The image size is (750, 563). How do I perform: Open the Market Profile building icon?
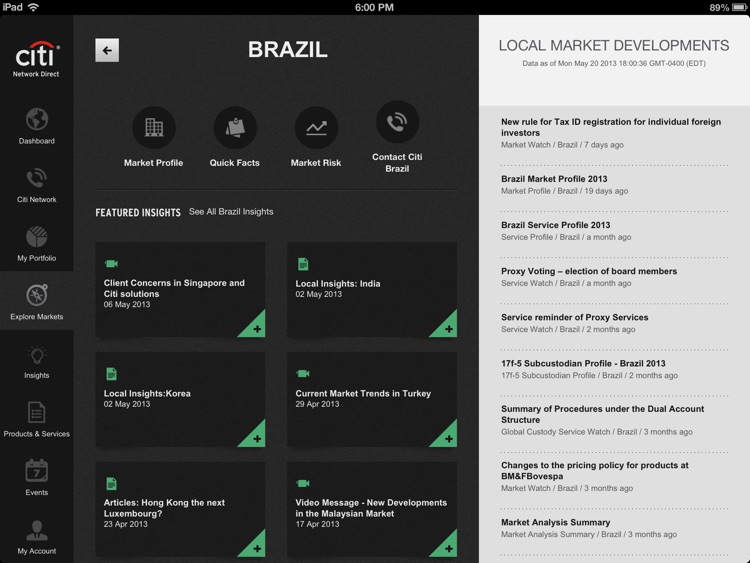pyautogui.click(x=154, y=128)
